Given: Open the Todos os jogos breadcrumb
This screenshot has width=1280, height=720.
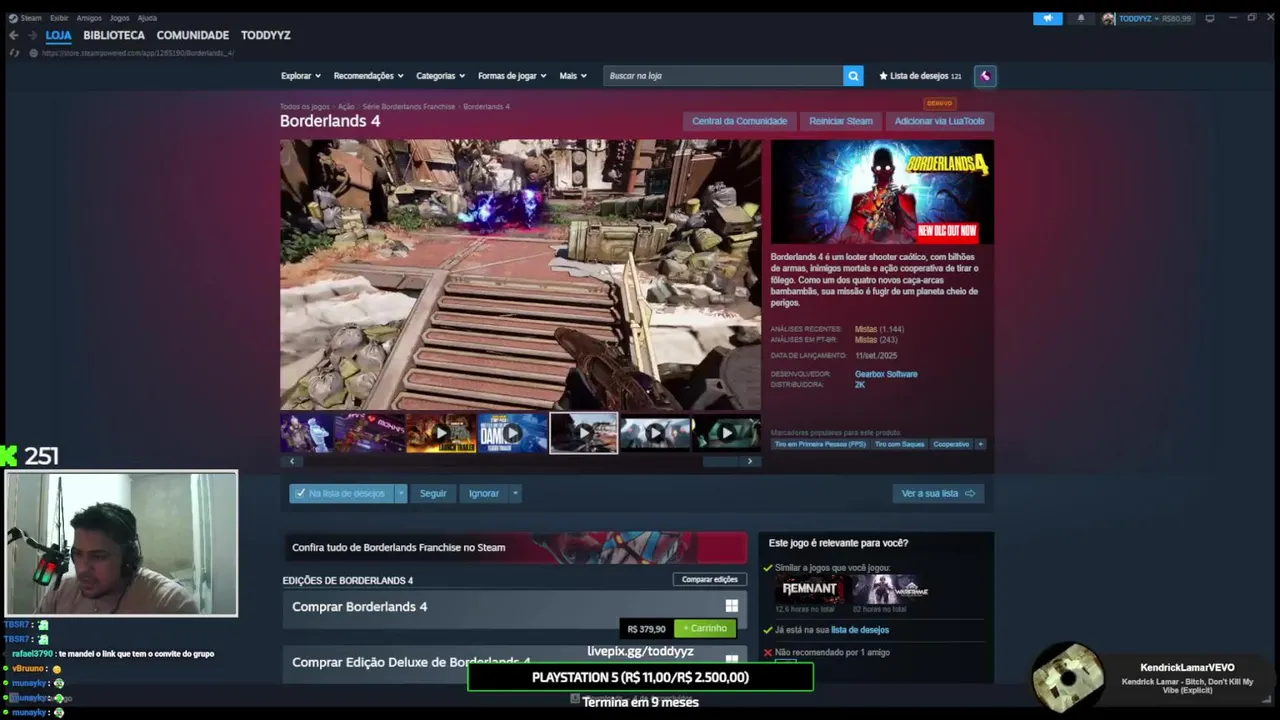Looking at the screenshot, I should [x=305, y=106].
